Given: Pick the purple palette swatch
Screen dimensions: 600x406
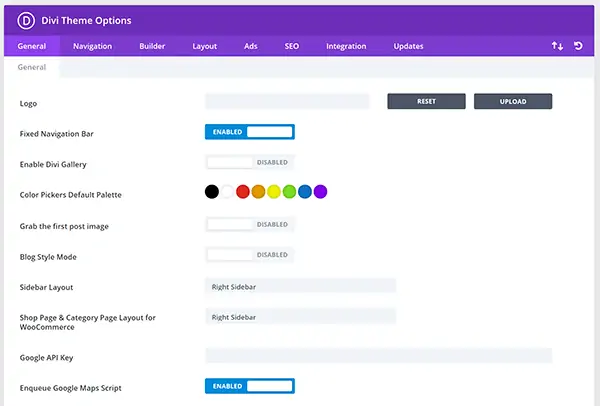Looking at the screenshot, I should pos(320,192).
